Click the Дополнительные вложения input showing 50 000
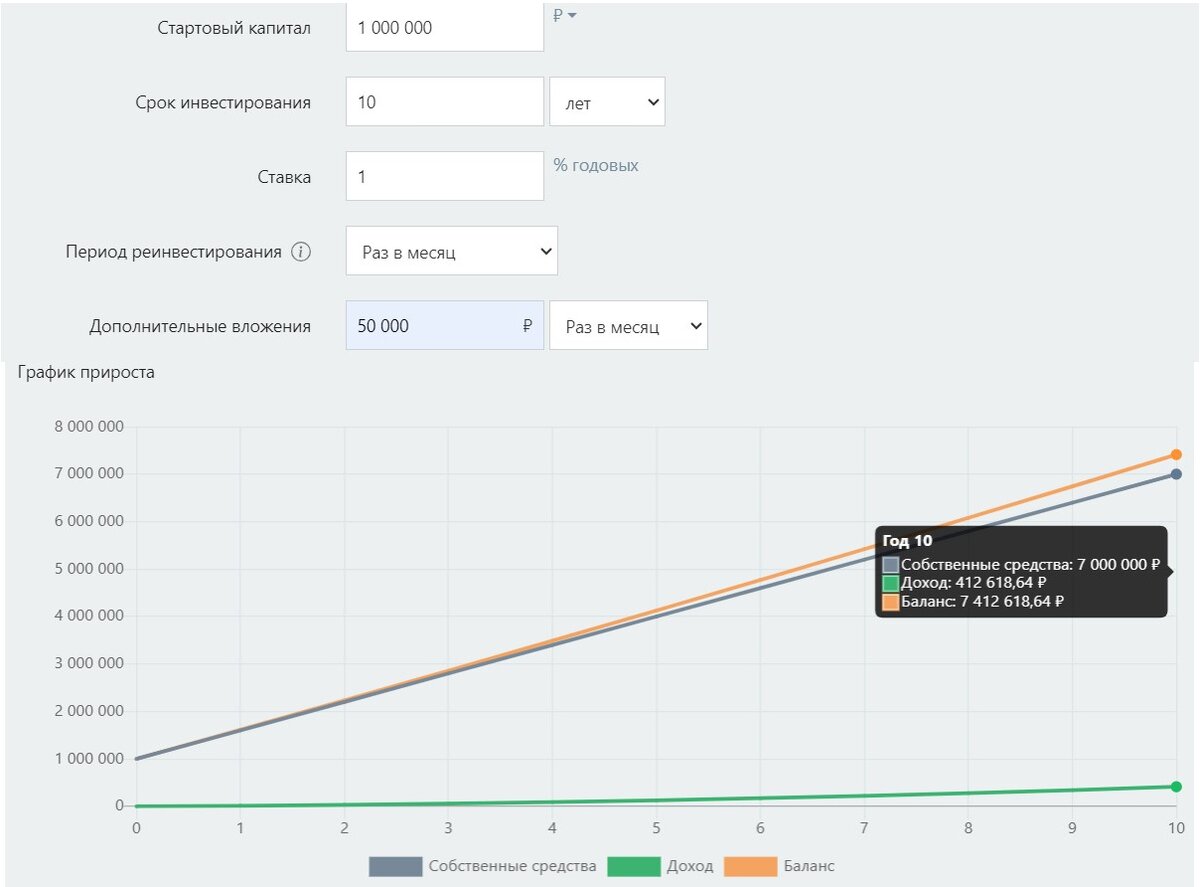Image resolution: width=1200 pixels, height=887 pixels. pyautogui.click(x=445, y=326)
